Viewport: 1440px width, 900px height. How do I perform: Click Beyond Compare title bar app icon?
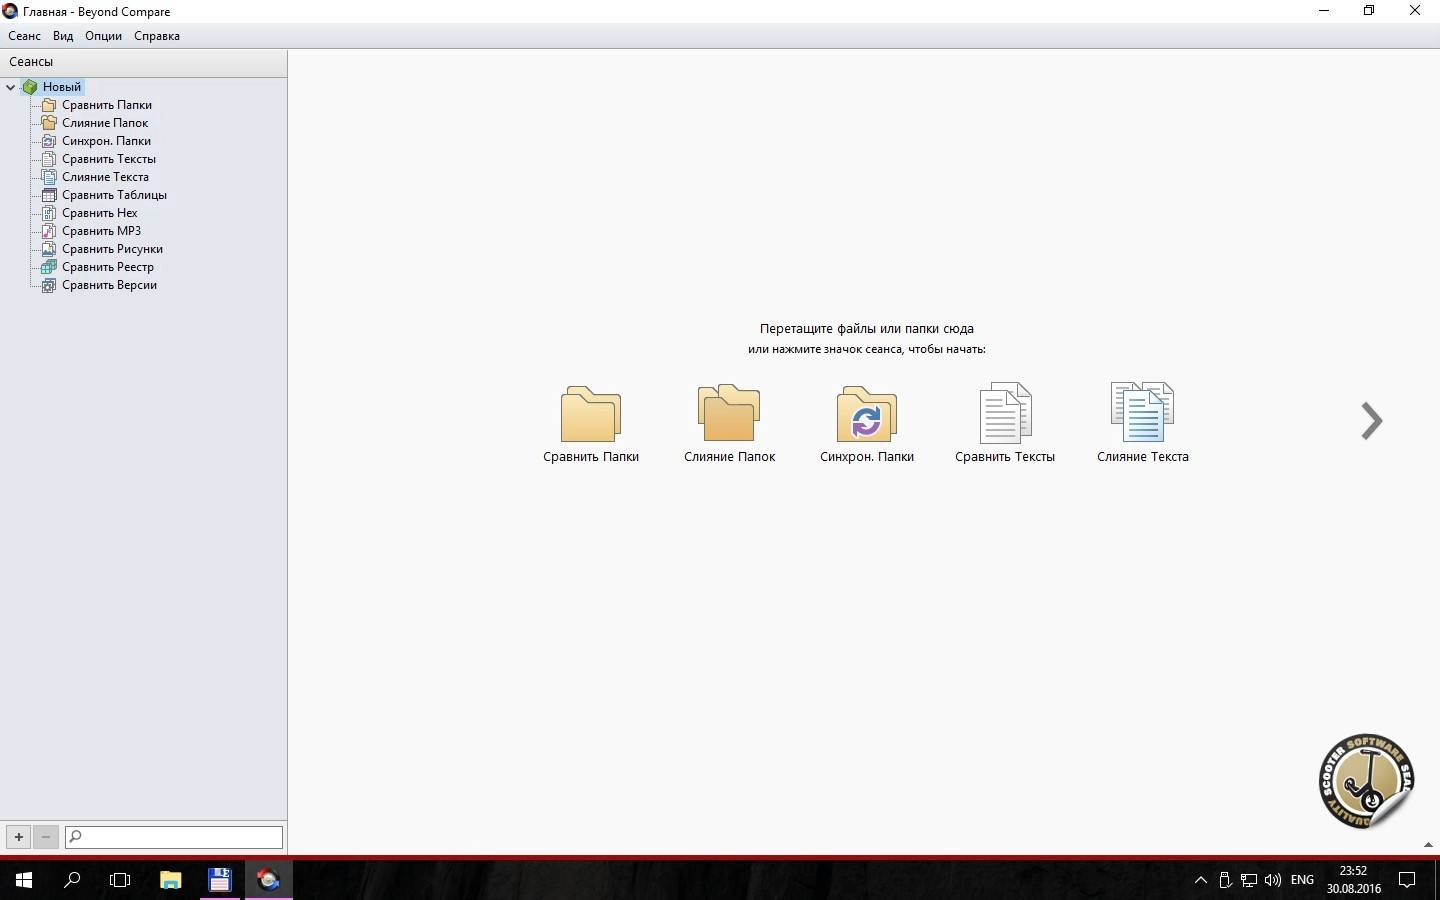click(x=10, y=11)
